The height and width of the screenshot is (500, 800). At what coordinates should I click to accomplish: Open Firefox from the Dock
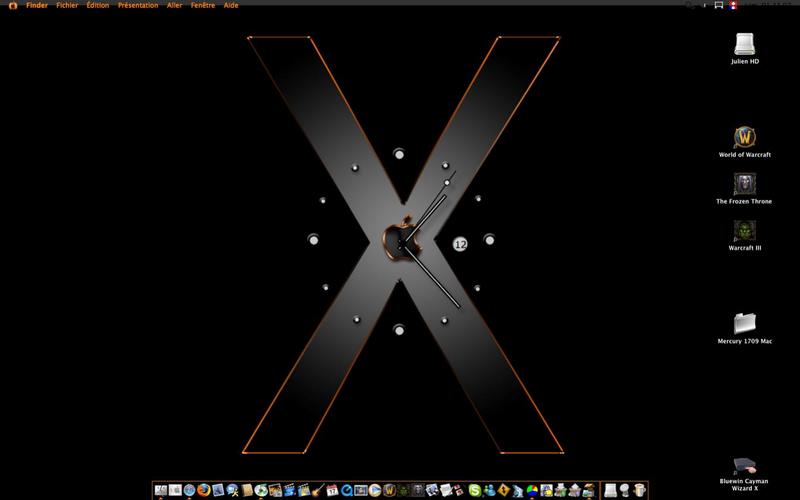point(204,490)
